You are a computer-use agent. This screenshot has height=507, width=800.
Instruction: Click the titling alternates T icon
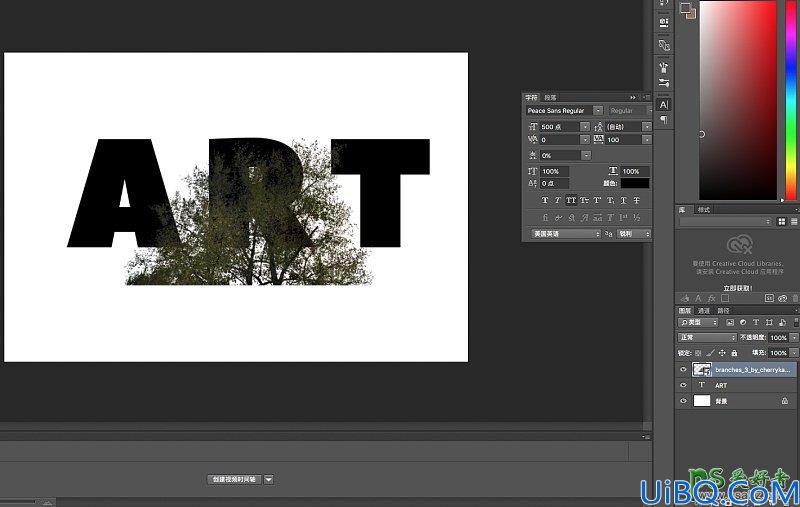pos(610,218)
